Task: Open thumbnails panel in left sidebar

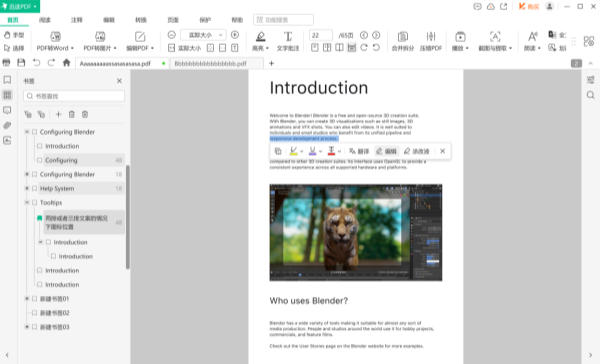Action: [7, 95]
